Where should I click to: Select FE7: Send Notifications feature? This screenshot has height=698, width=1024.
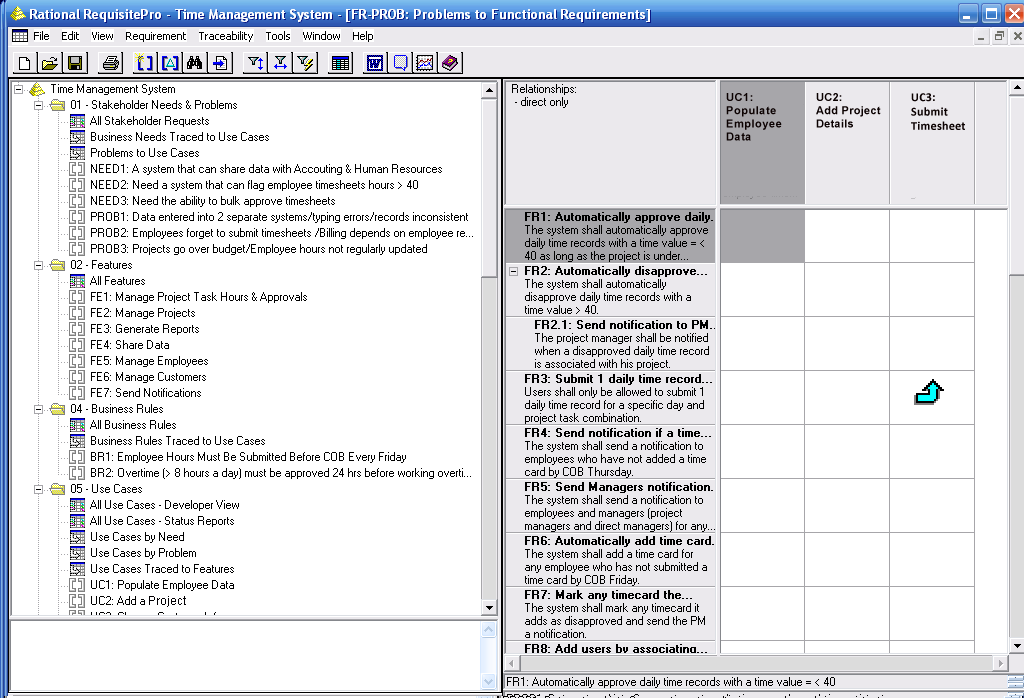[x=146, y=393]
